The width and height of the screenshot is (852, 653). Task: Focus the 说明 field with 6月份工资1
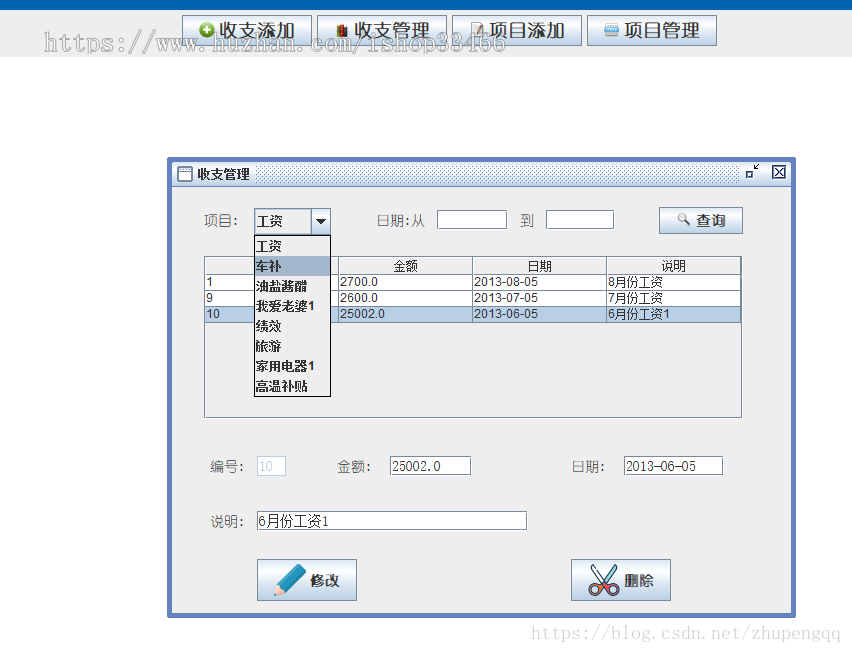click(392, 520)
